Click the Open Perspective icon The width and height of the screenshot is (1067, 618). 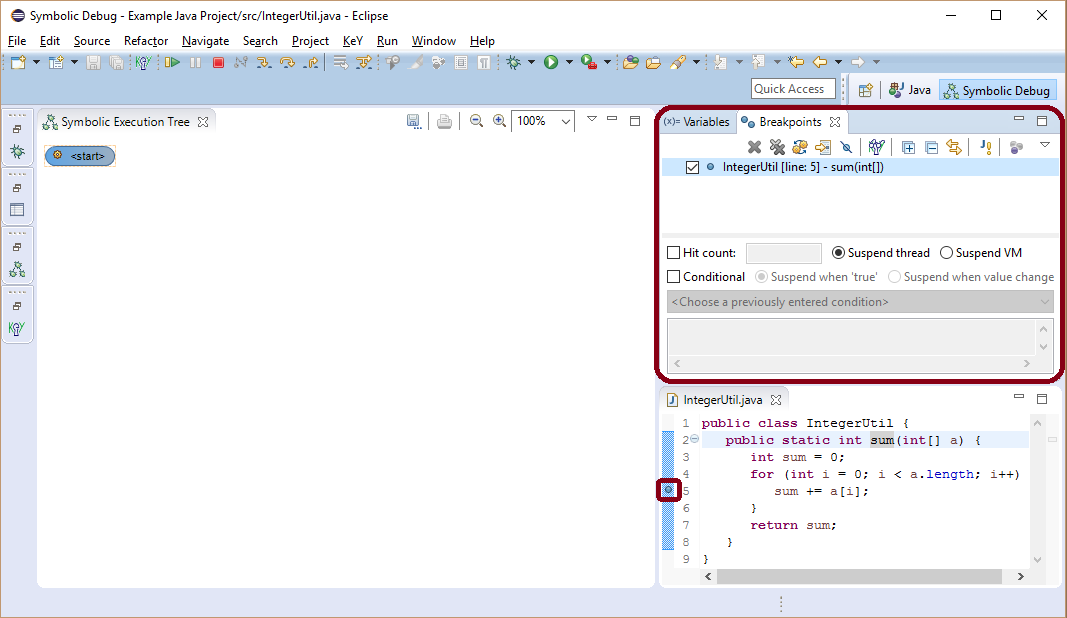click(866, 90)
